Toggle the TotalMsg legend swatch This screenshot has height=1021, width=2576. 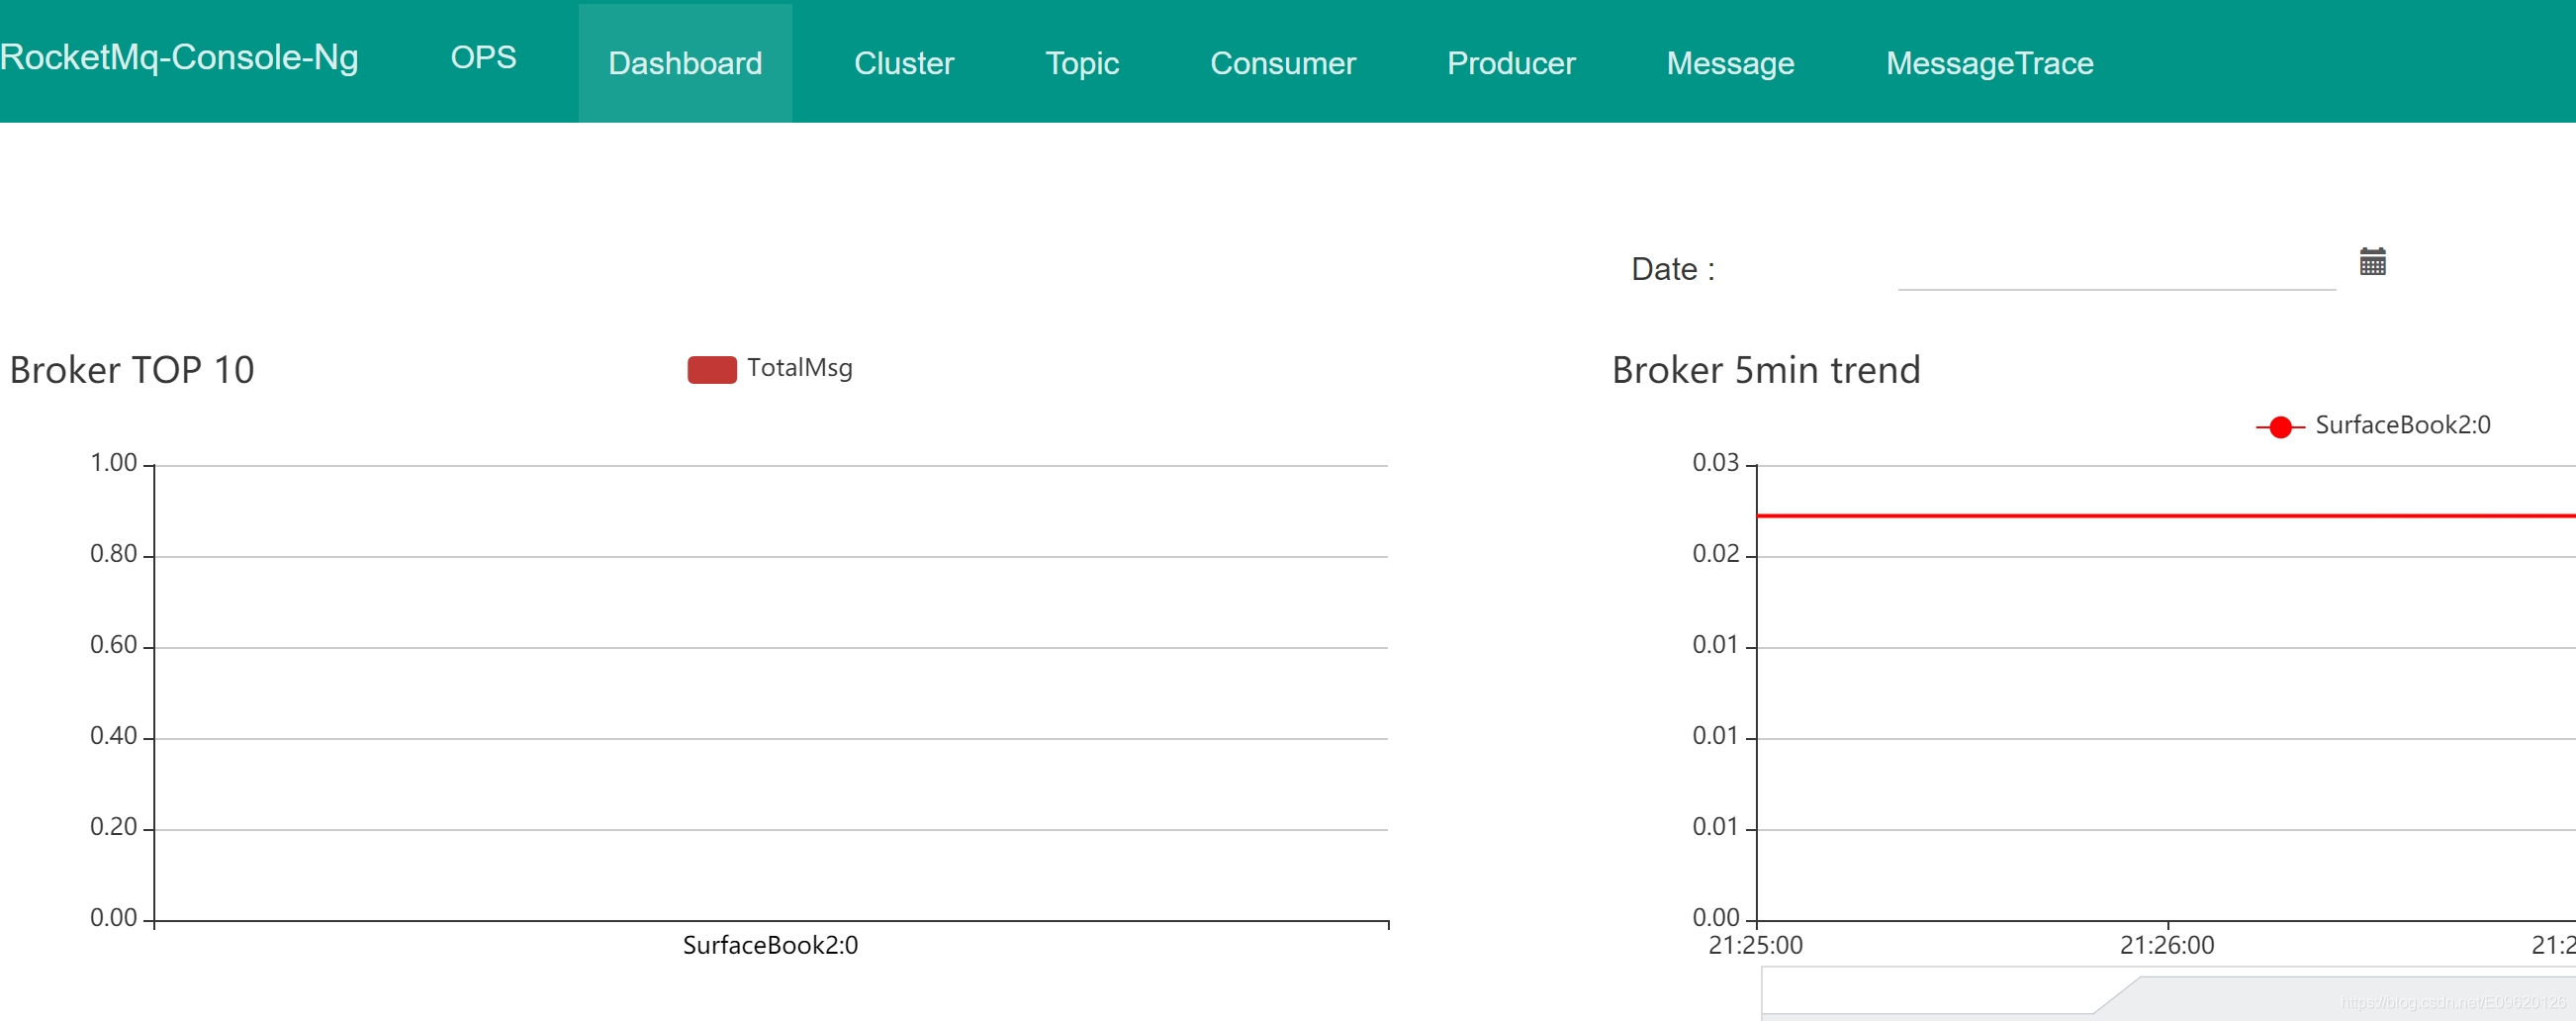[x=712, y=369]
